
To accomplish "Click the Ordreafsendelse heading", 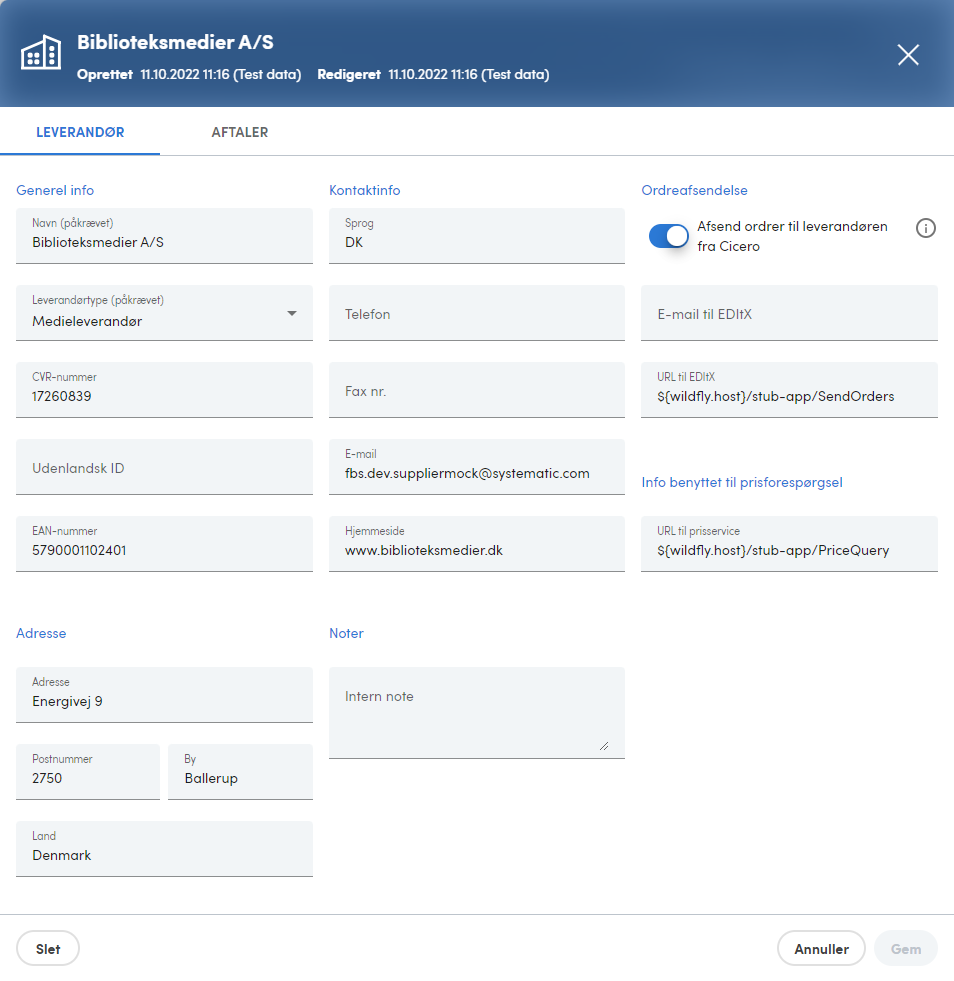I will click(x=694, y=190).
